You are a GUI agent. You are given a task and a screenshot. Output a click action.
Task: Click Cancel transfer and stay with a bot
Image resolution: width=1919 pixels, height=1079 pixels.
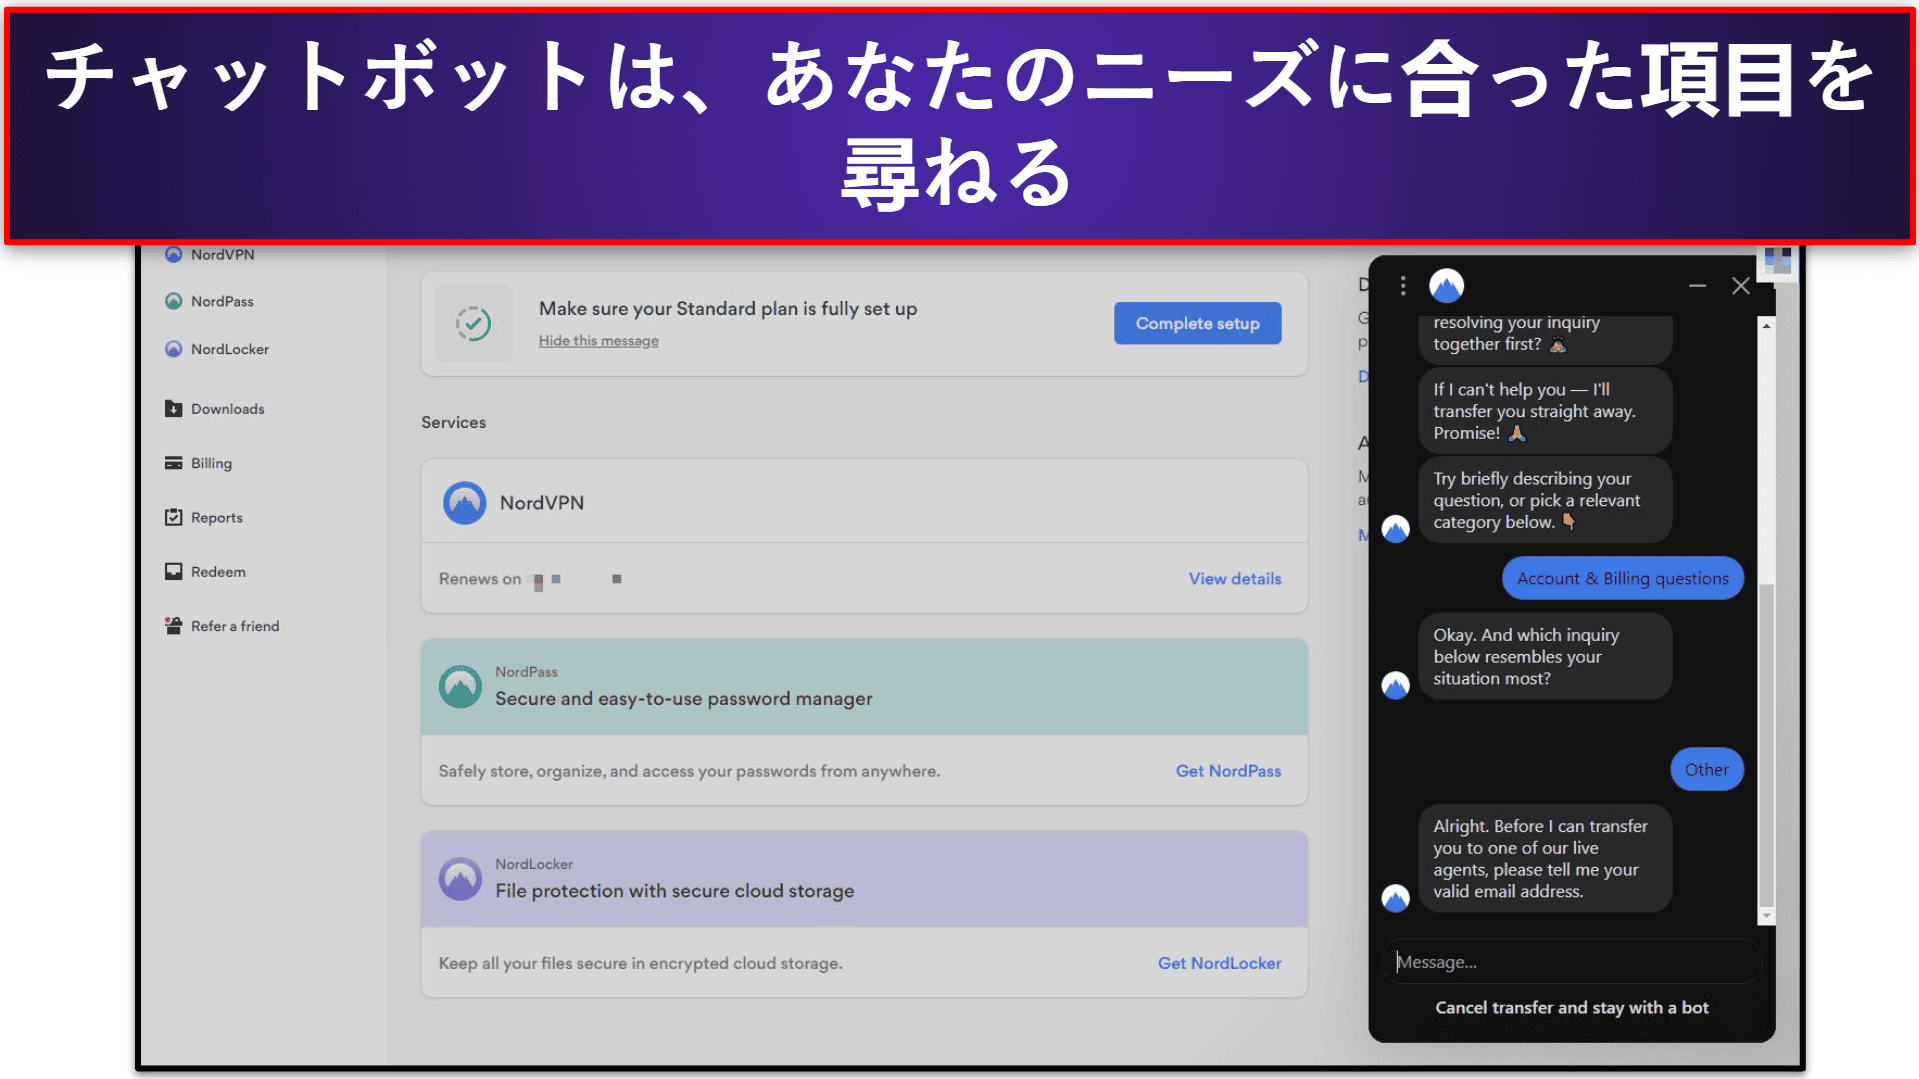1571,1007
